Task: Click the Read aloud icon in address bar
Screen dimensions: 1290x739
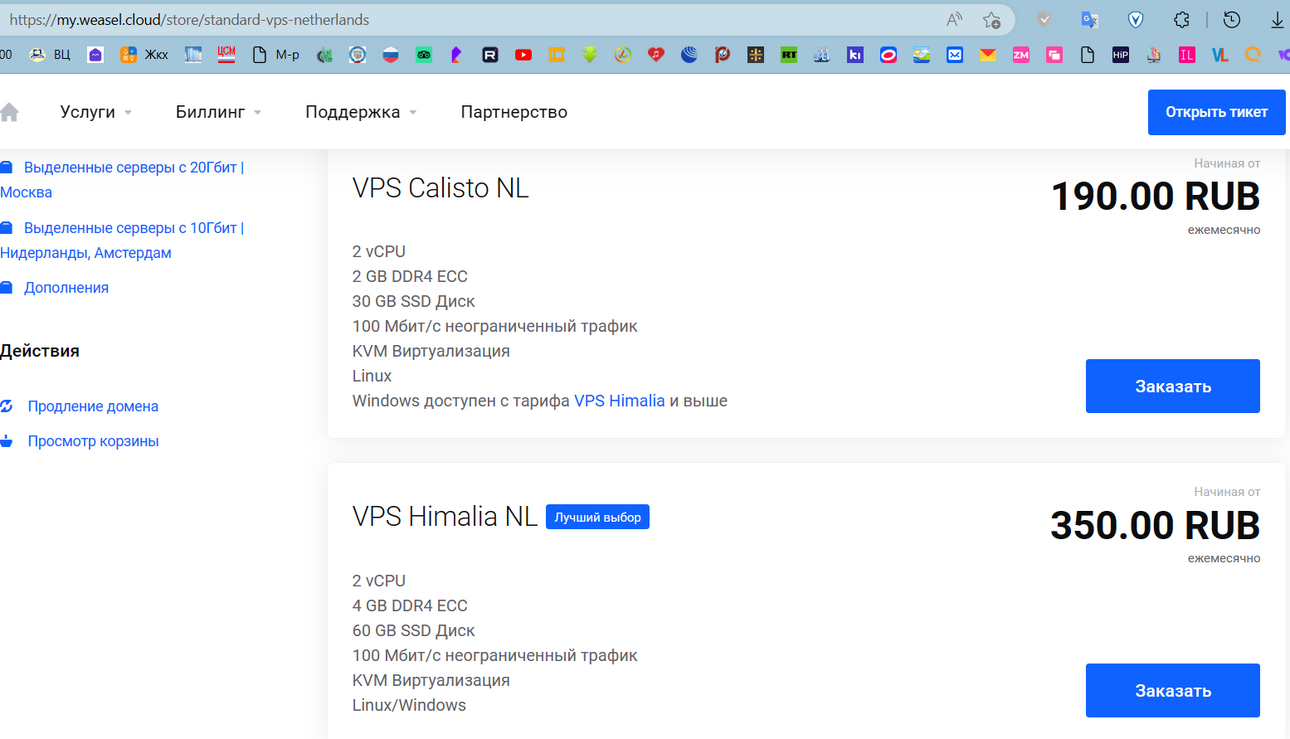Action: coord(954,20)
